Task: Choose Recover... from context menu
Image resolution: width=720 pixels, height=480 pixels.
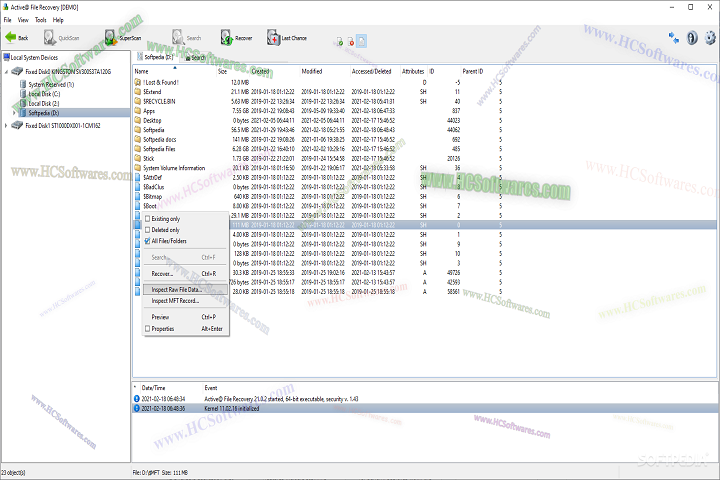Action: tap(185, 274)
